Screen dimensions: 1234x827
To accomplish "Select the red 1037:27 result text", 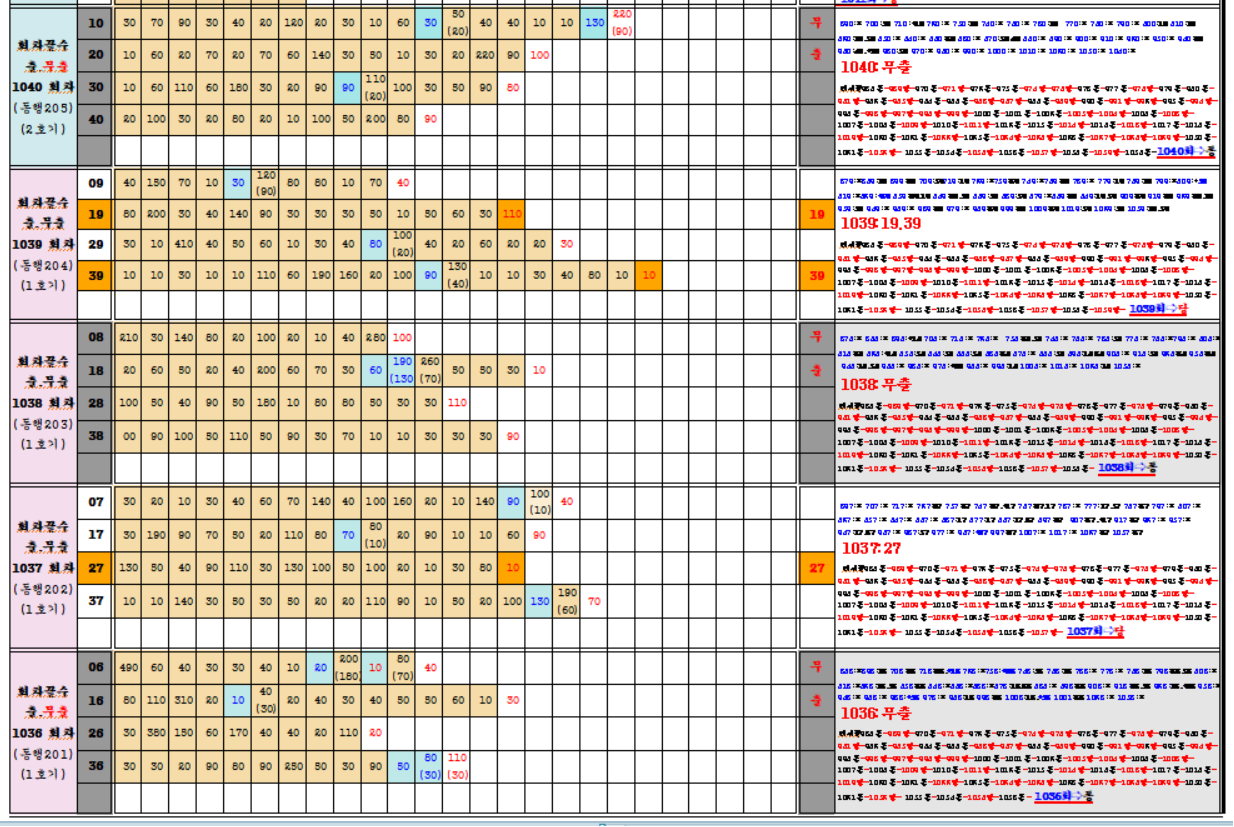I will 871,548.
